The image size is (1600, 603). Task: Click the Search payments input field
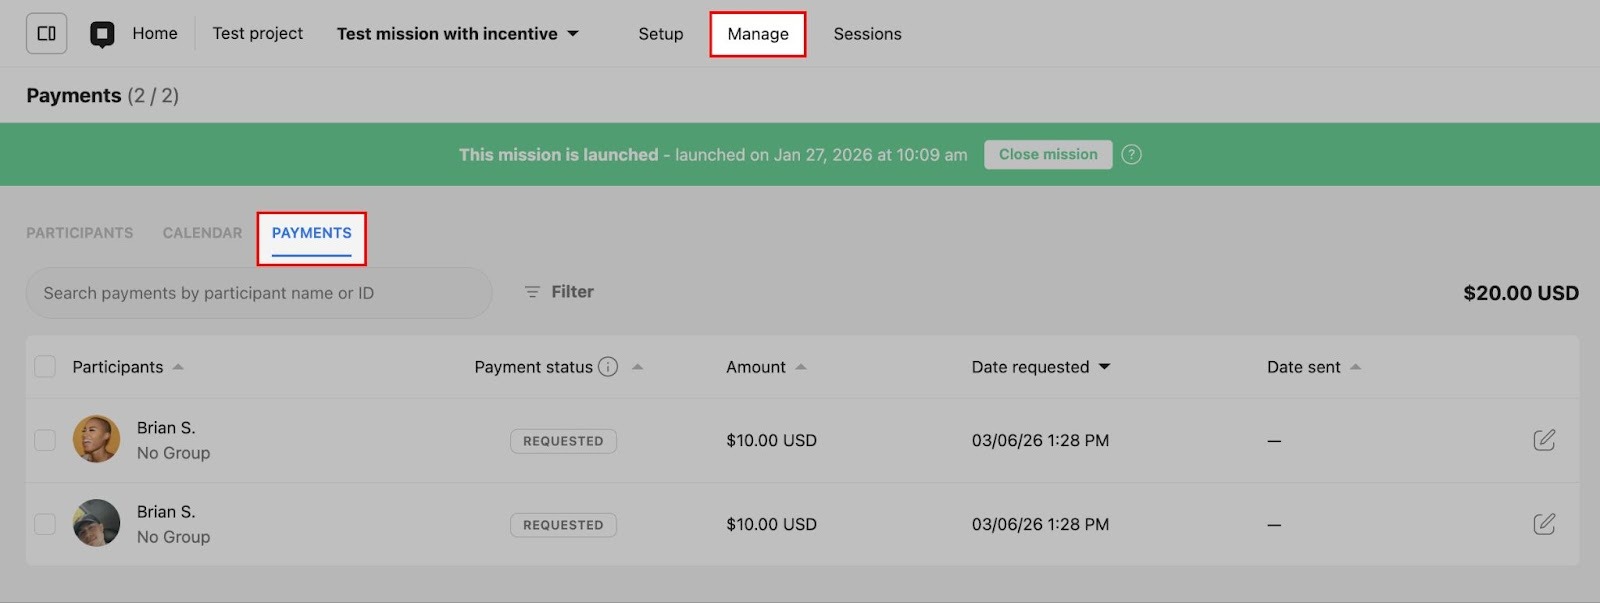[258, 293]
